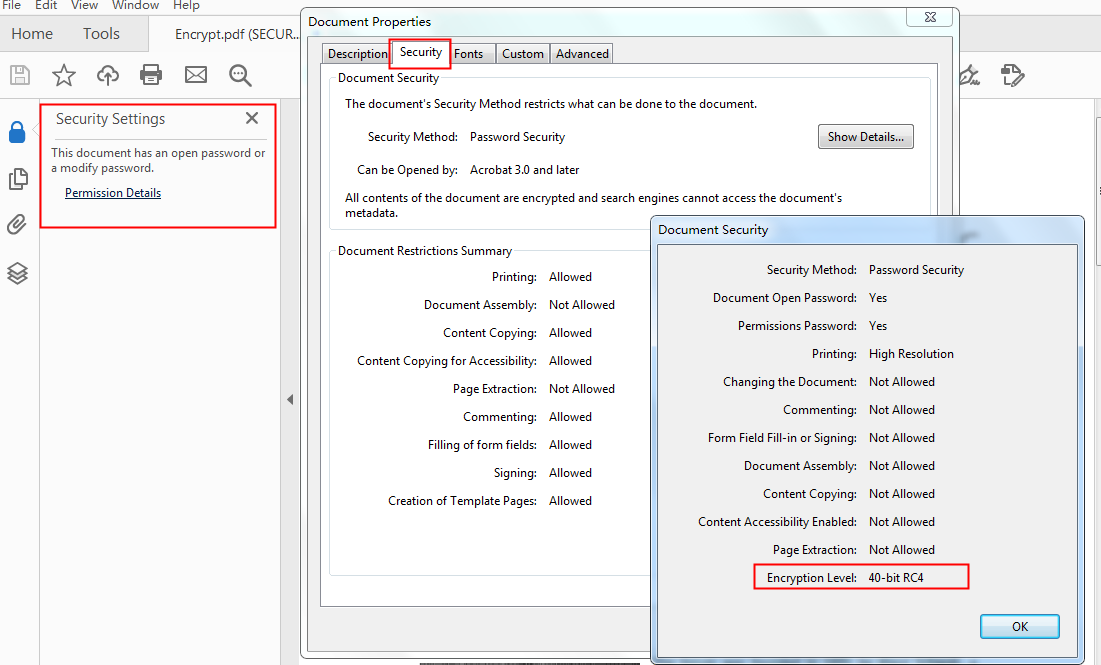
Task: Close the Document Properties dialog
Action: (x=930, y=18)
